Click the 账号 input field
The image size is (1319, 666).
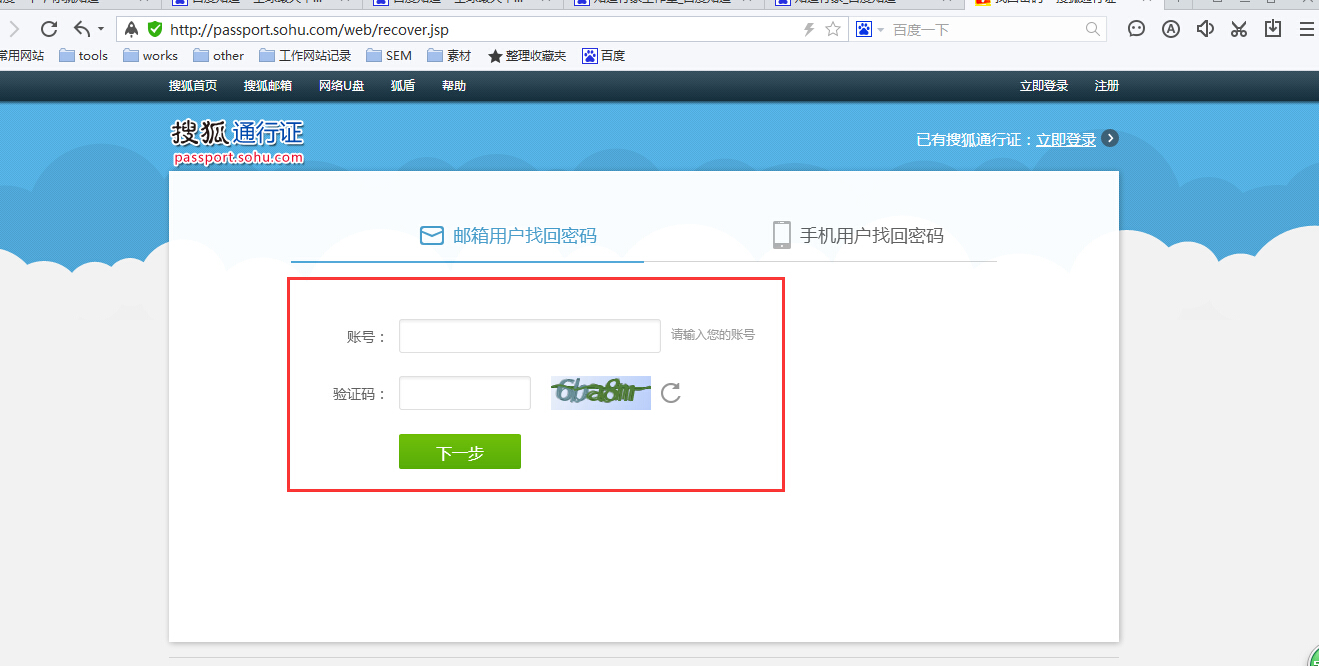point(530,336)
